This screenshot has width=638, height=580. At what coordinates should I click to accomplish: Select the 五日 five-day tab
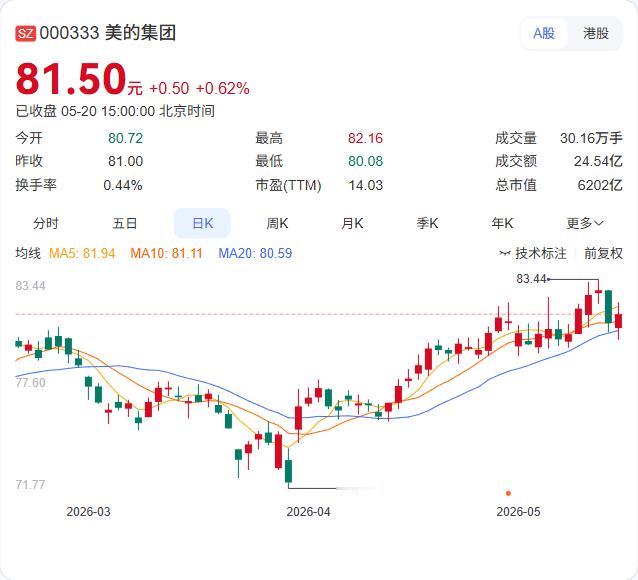pos(125,223)
